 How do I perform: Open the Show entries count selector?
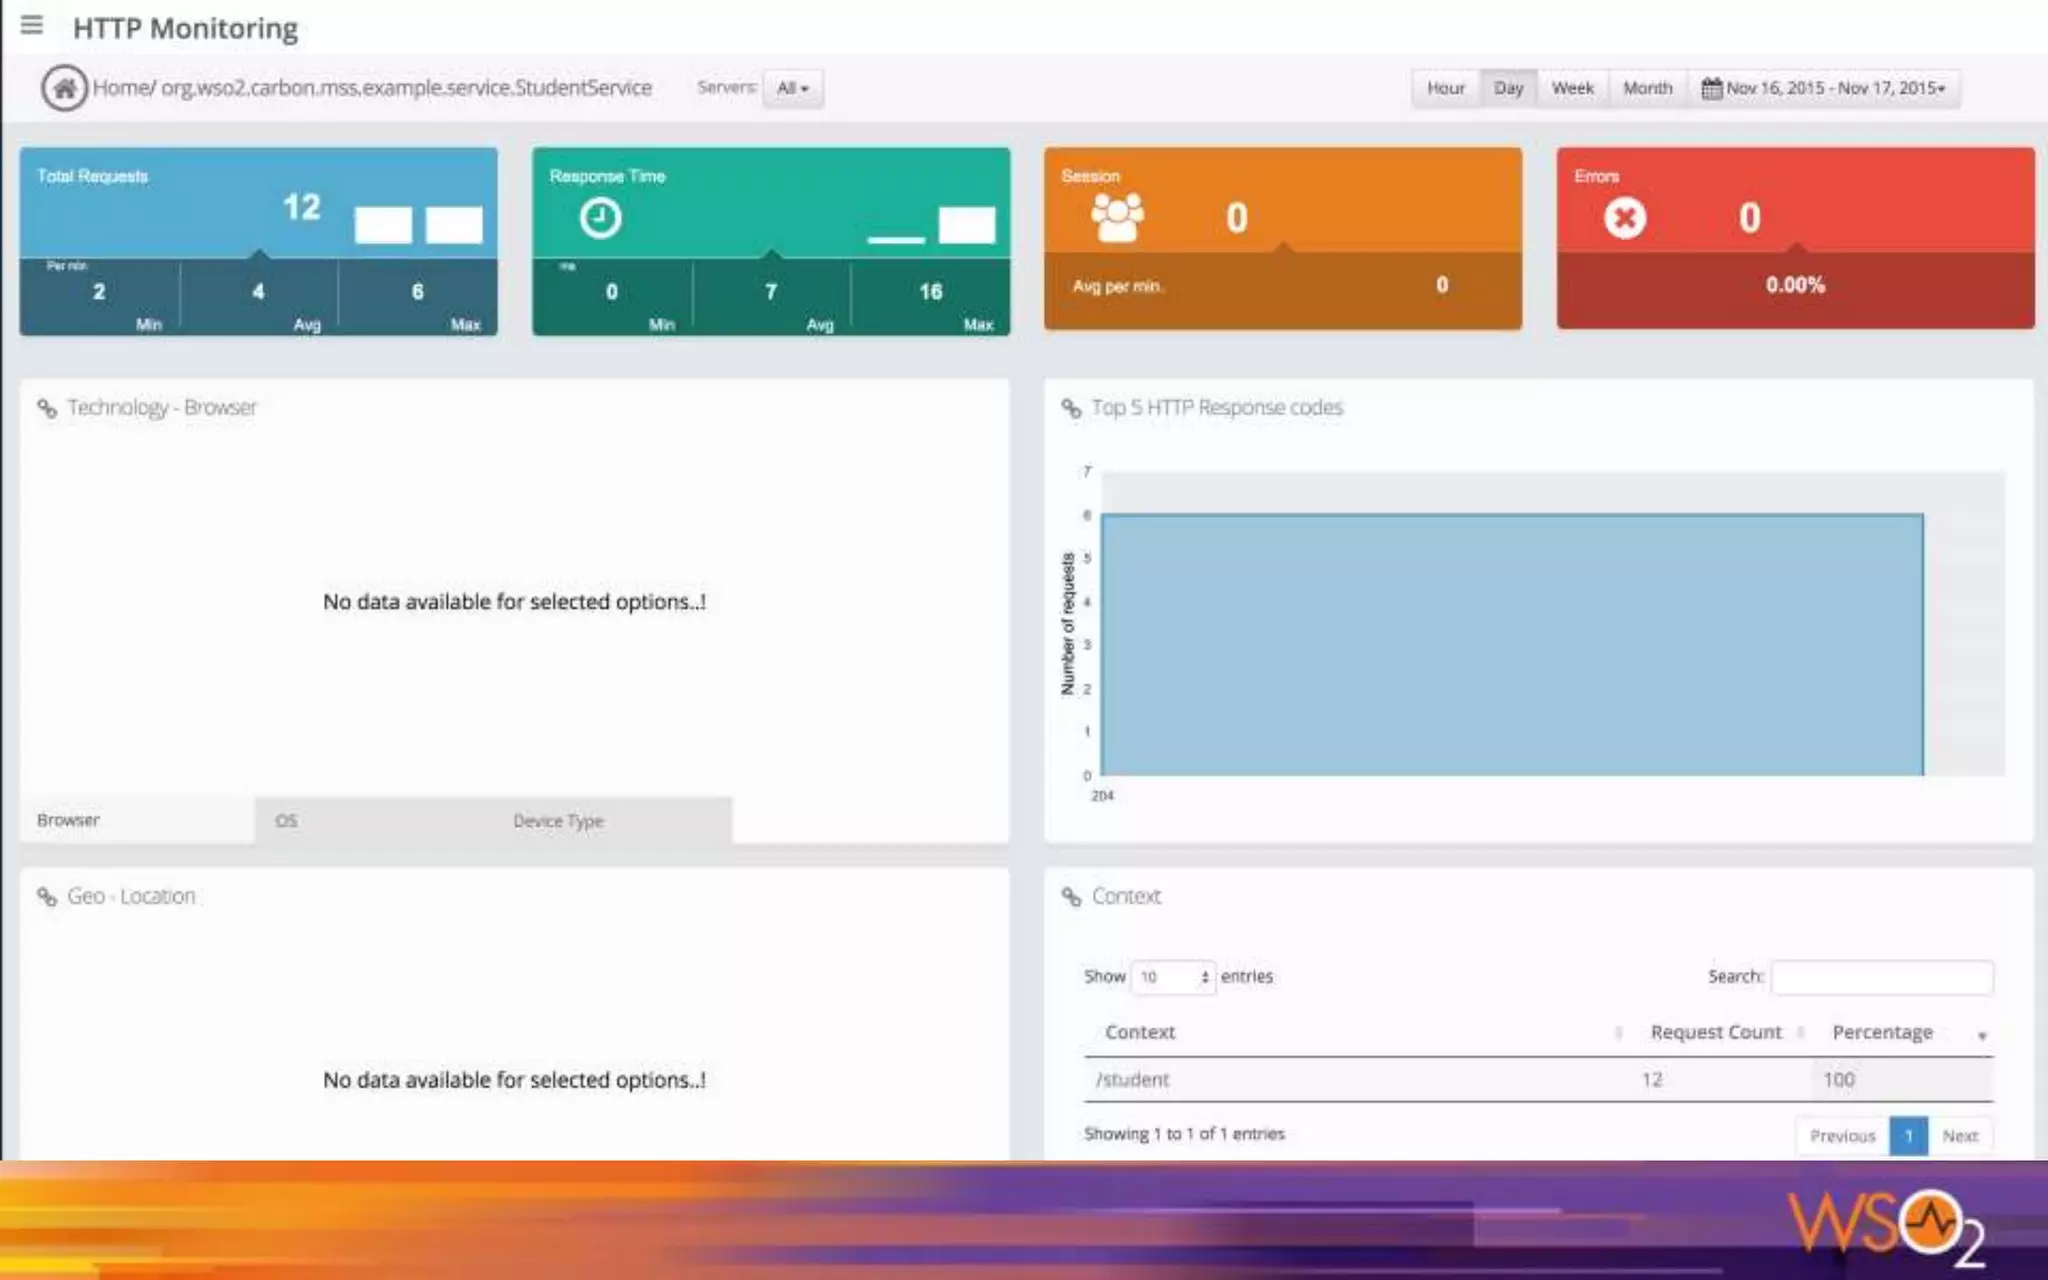tap(1174, 977)
